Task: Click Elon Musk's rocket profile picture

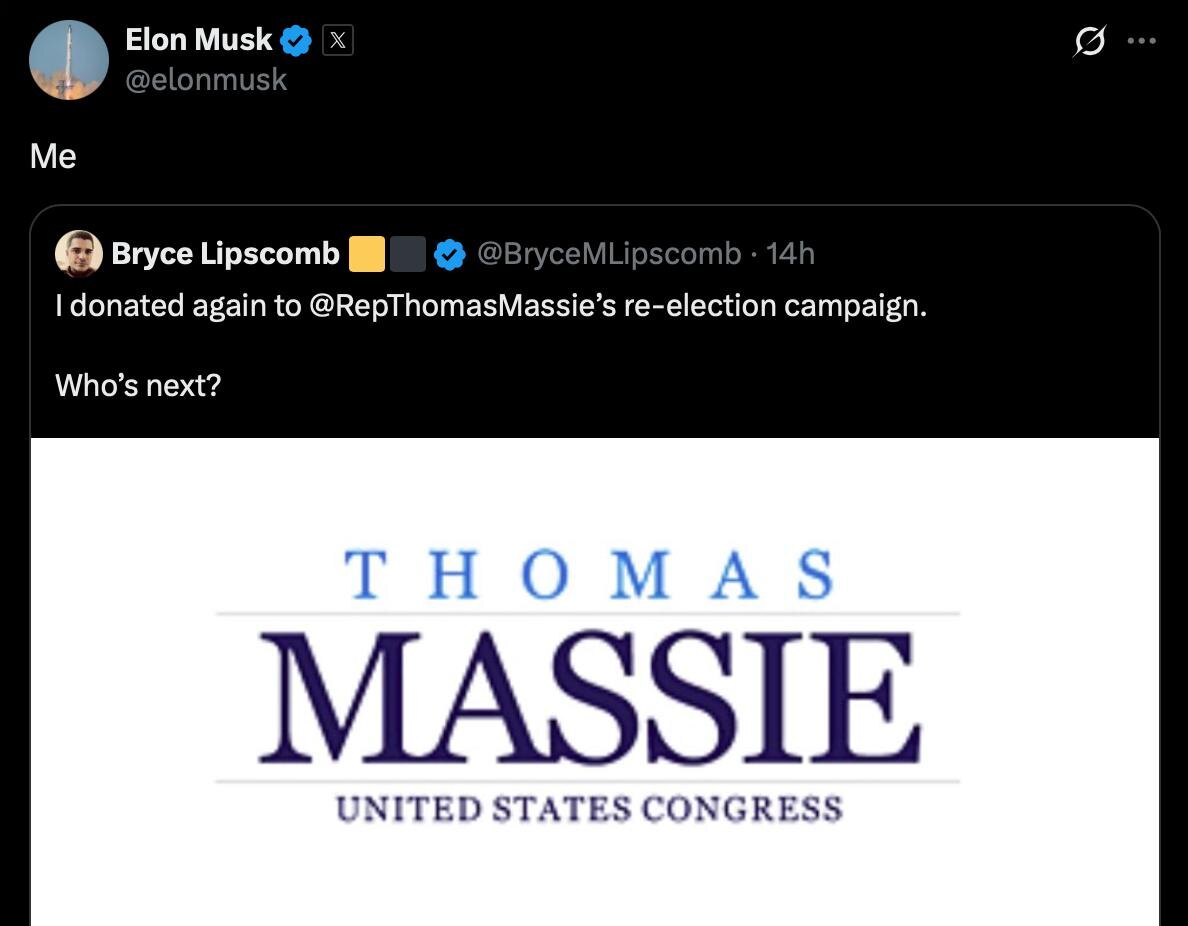Action: (69, 60)
